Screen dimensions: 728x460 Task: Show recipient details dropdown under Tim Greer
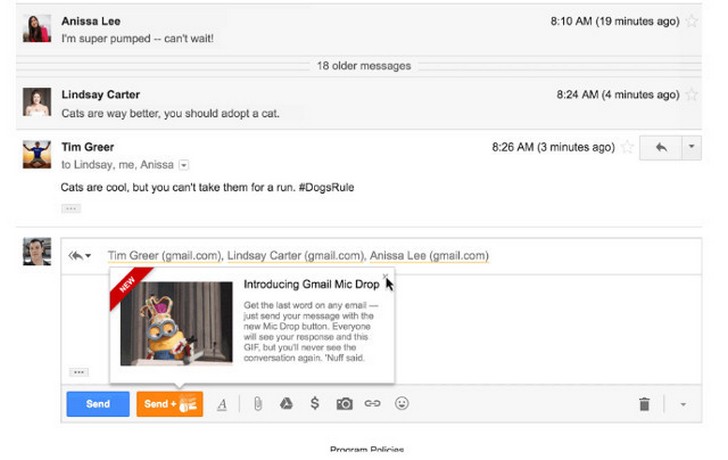point(184,165)
